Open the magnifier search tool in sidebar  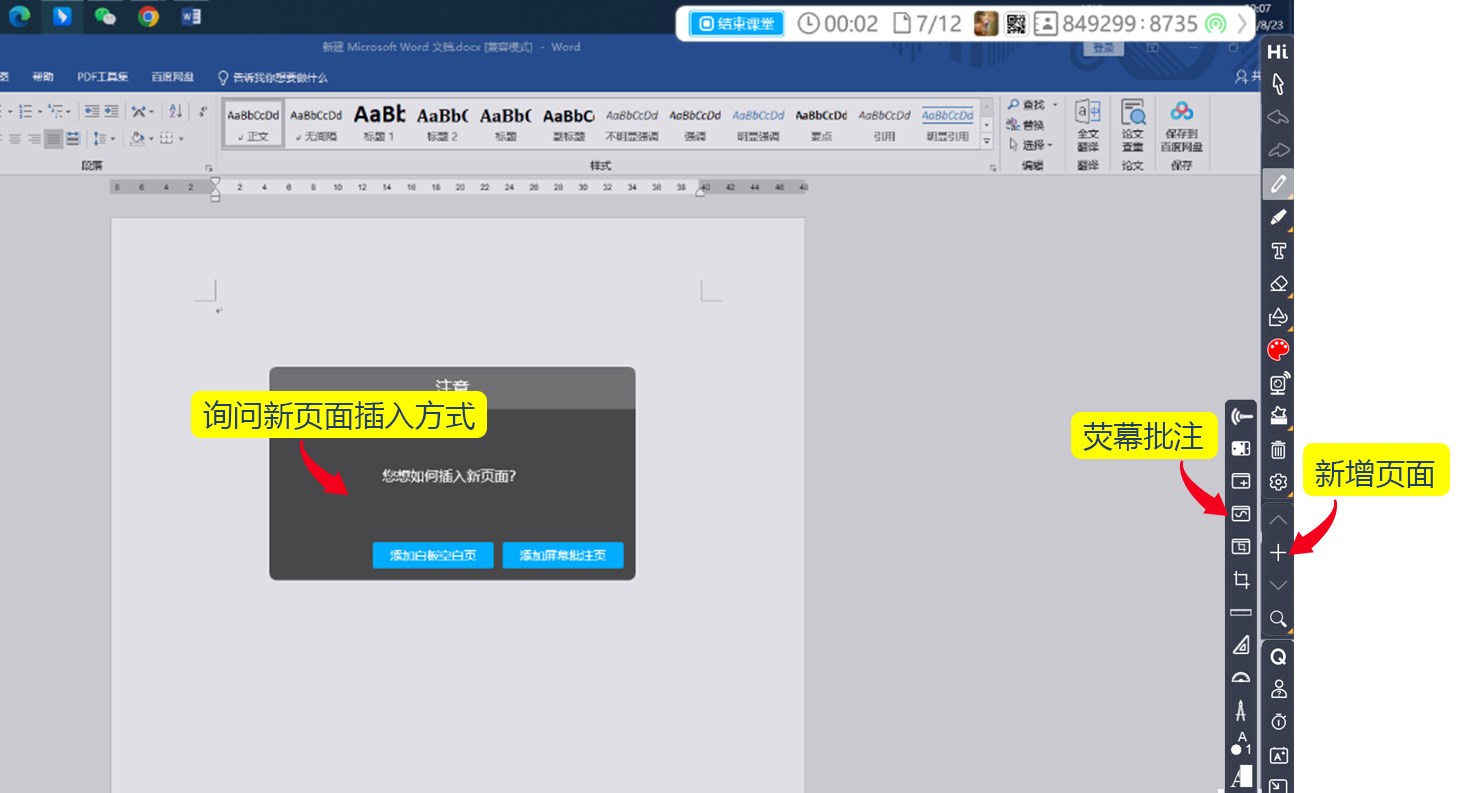point(1278,619)
